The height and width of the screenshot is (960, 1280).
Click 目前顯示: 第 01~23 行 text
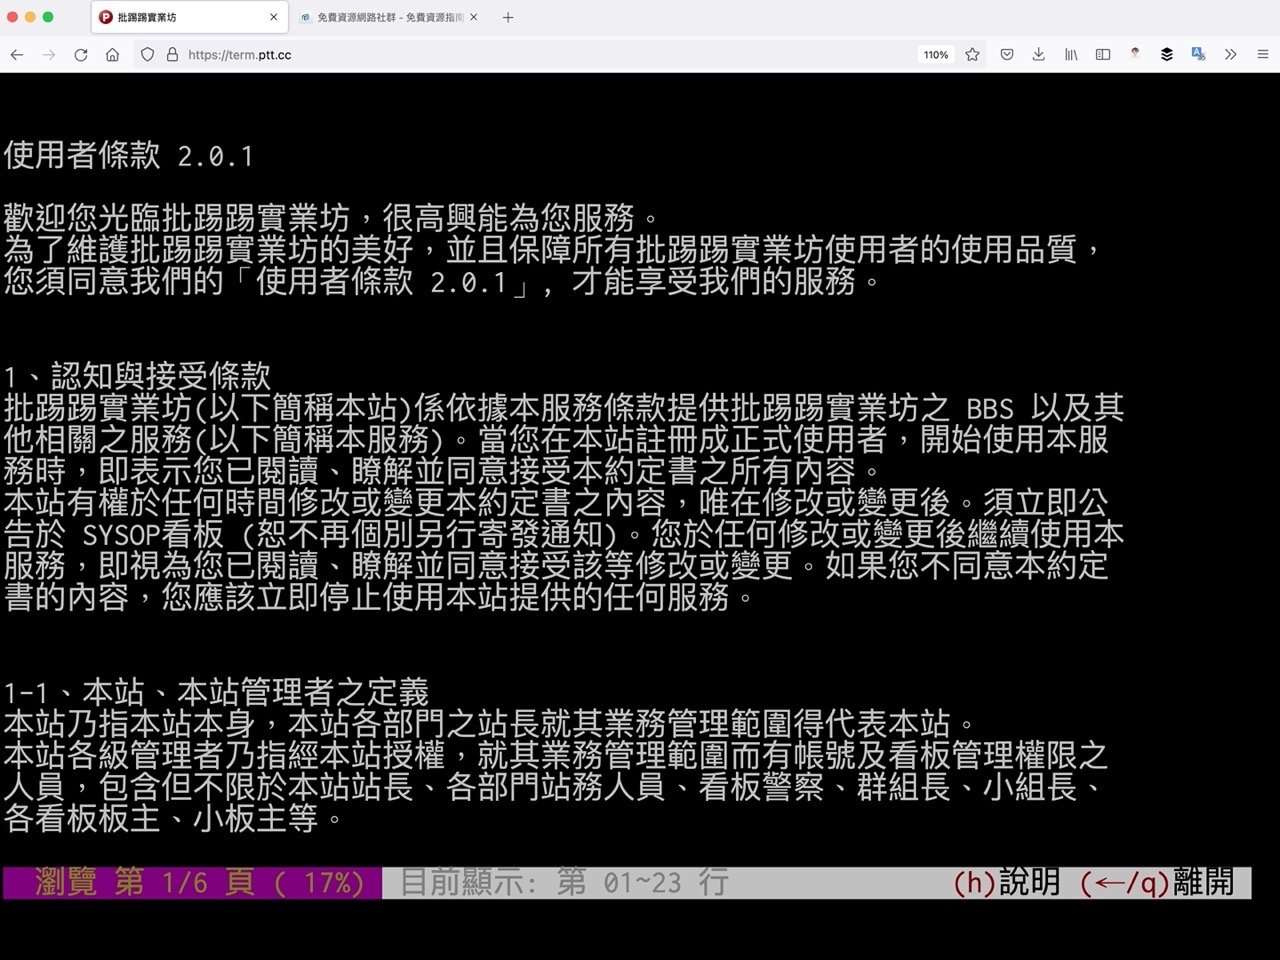(564, 883)
